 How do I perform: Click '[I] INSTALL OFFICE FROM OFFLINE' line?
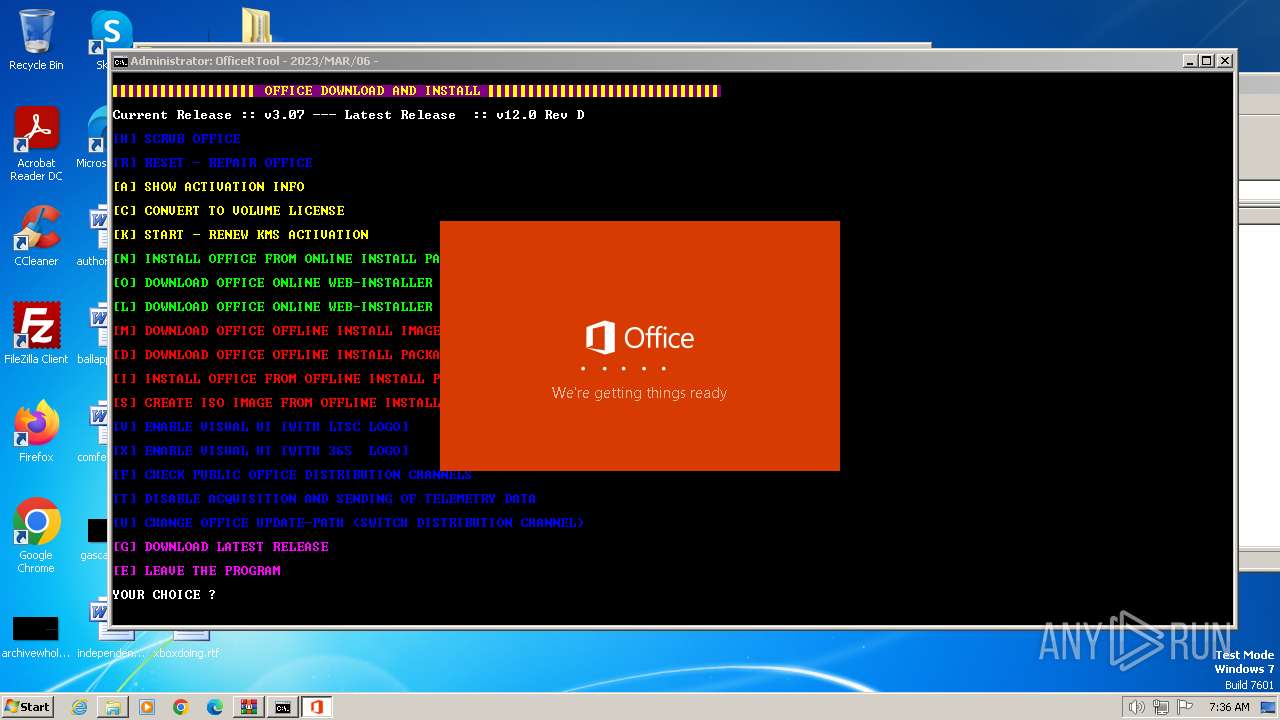click(276, 379)
